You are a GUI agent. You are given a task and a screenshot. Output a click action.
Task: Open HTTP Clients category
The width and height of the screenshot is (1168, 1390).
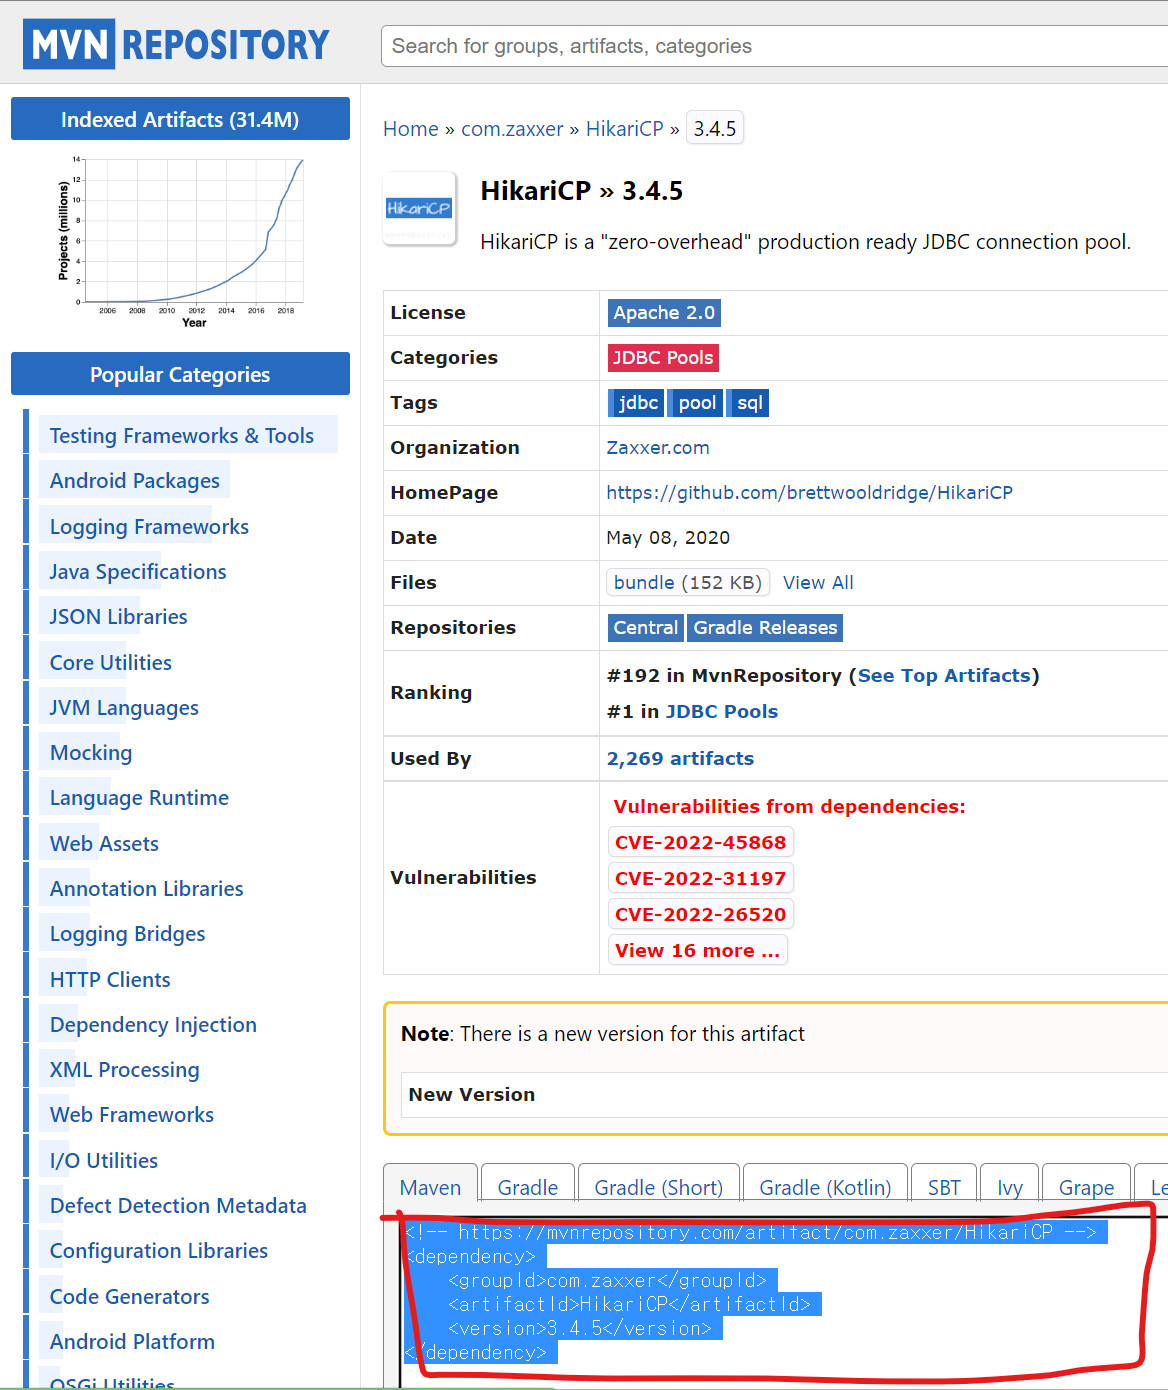[x=110, y=980]
